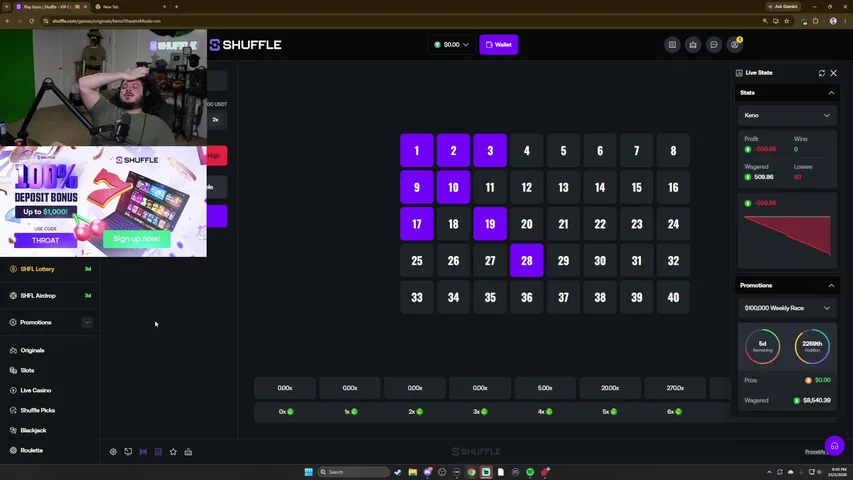
Task: Open File Explorer from the taskbar
Action: coord(413,472)
